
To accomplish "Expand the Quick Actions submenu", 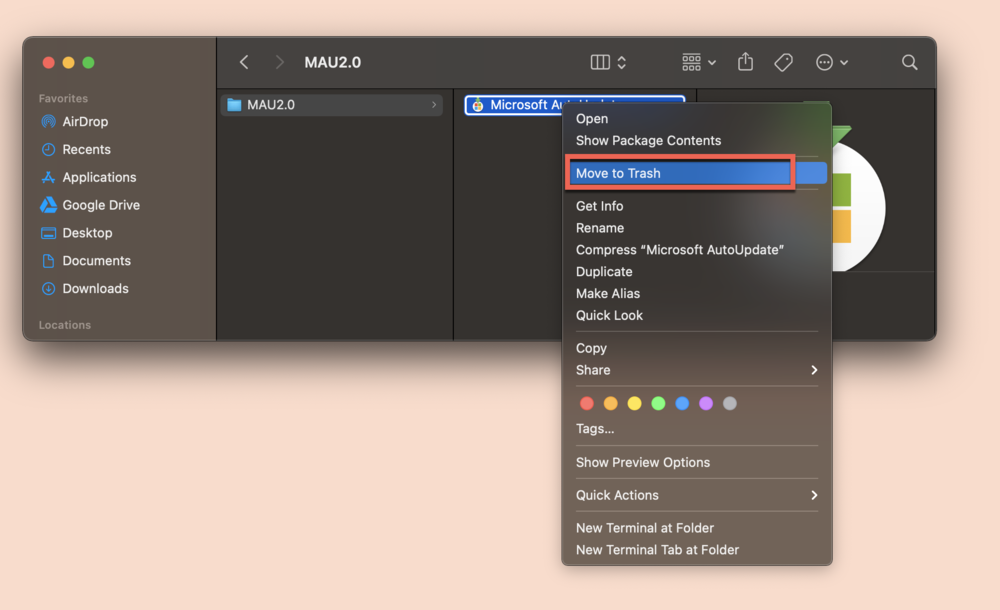I will [696, 495].
